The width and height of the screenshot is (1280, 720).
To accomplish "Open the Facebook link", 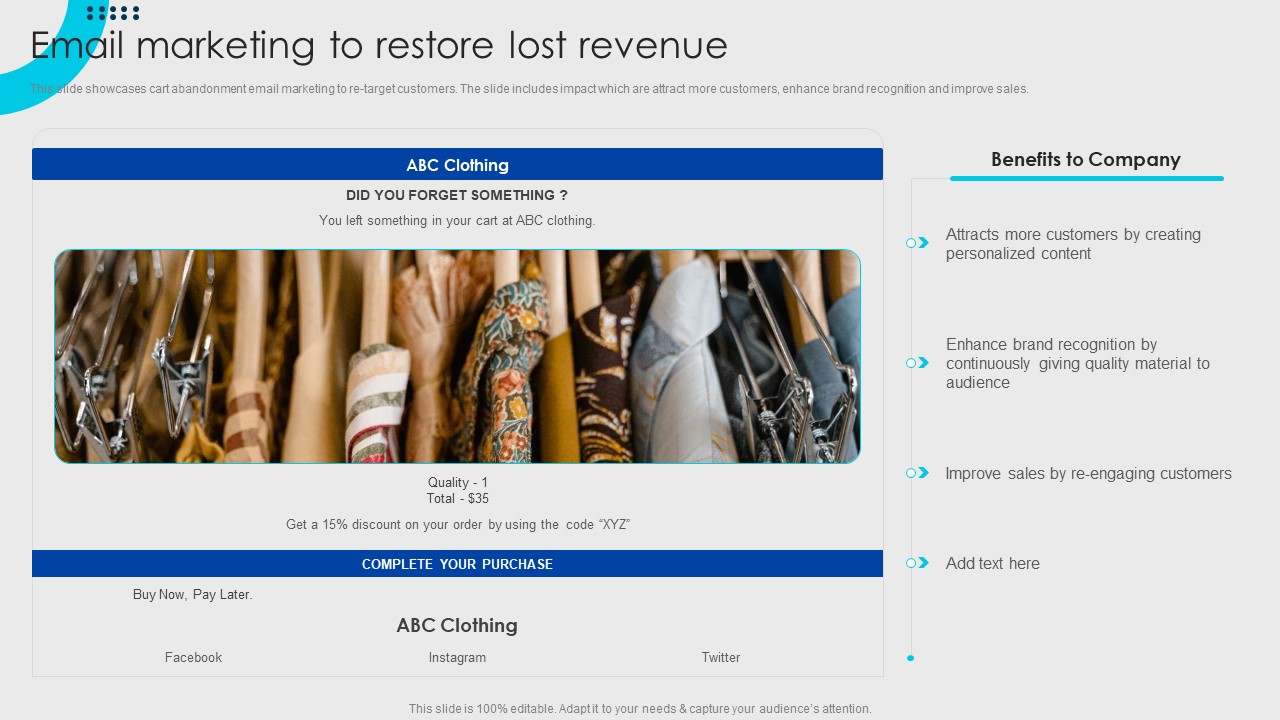I will point(193,657).
